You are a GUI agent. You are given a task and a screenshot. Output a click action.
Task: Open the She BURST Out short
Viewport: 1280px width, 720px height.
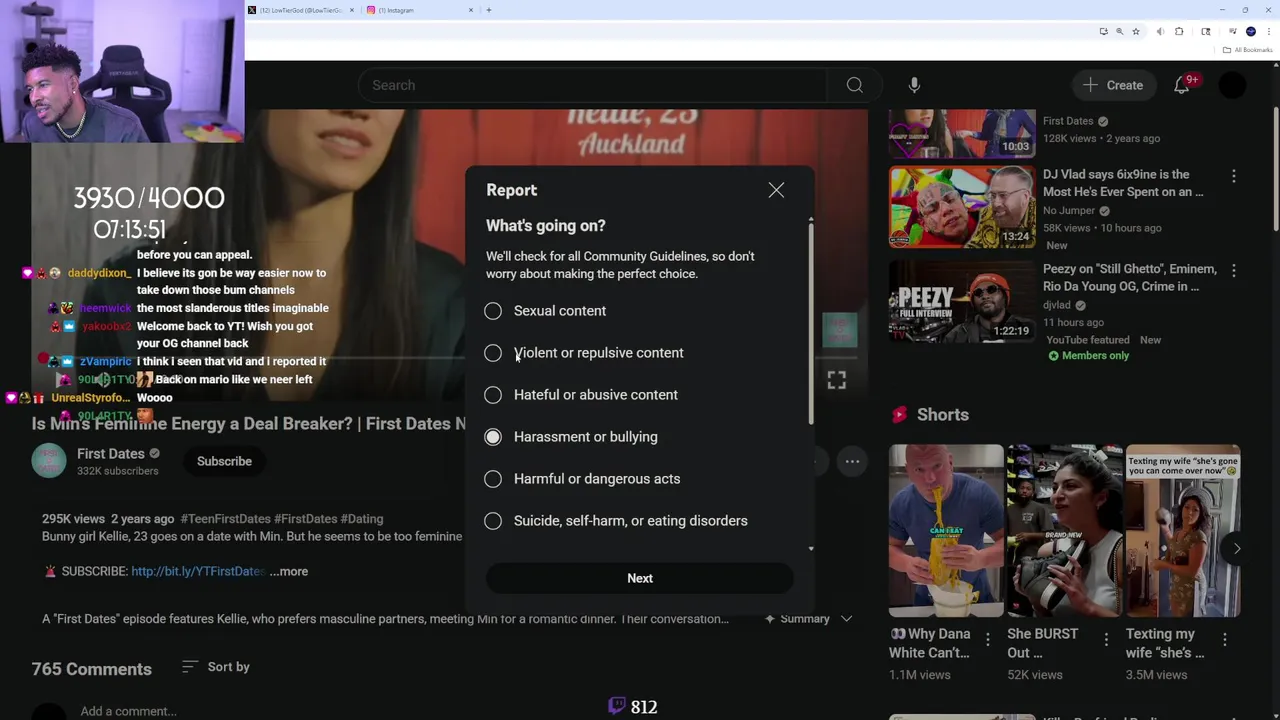1065,531
